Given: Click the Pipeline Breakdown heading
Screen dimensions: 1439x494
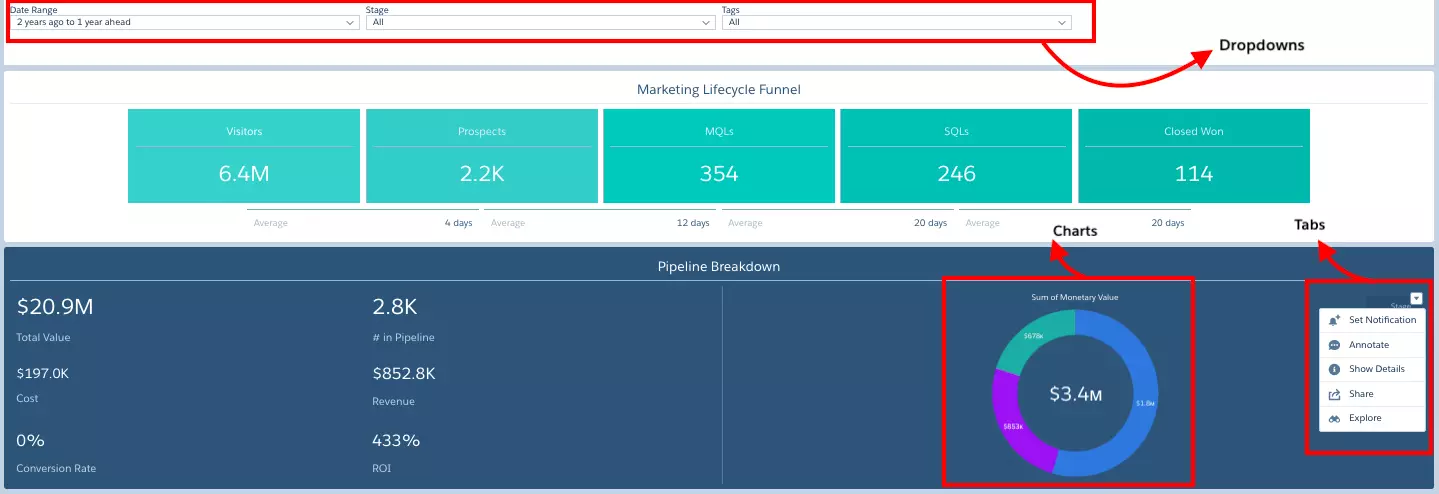Looking at the screenshot, I should (x=719, y=267).
